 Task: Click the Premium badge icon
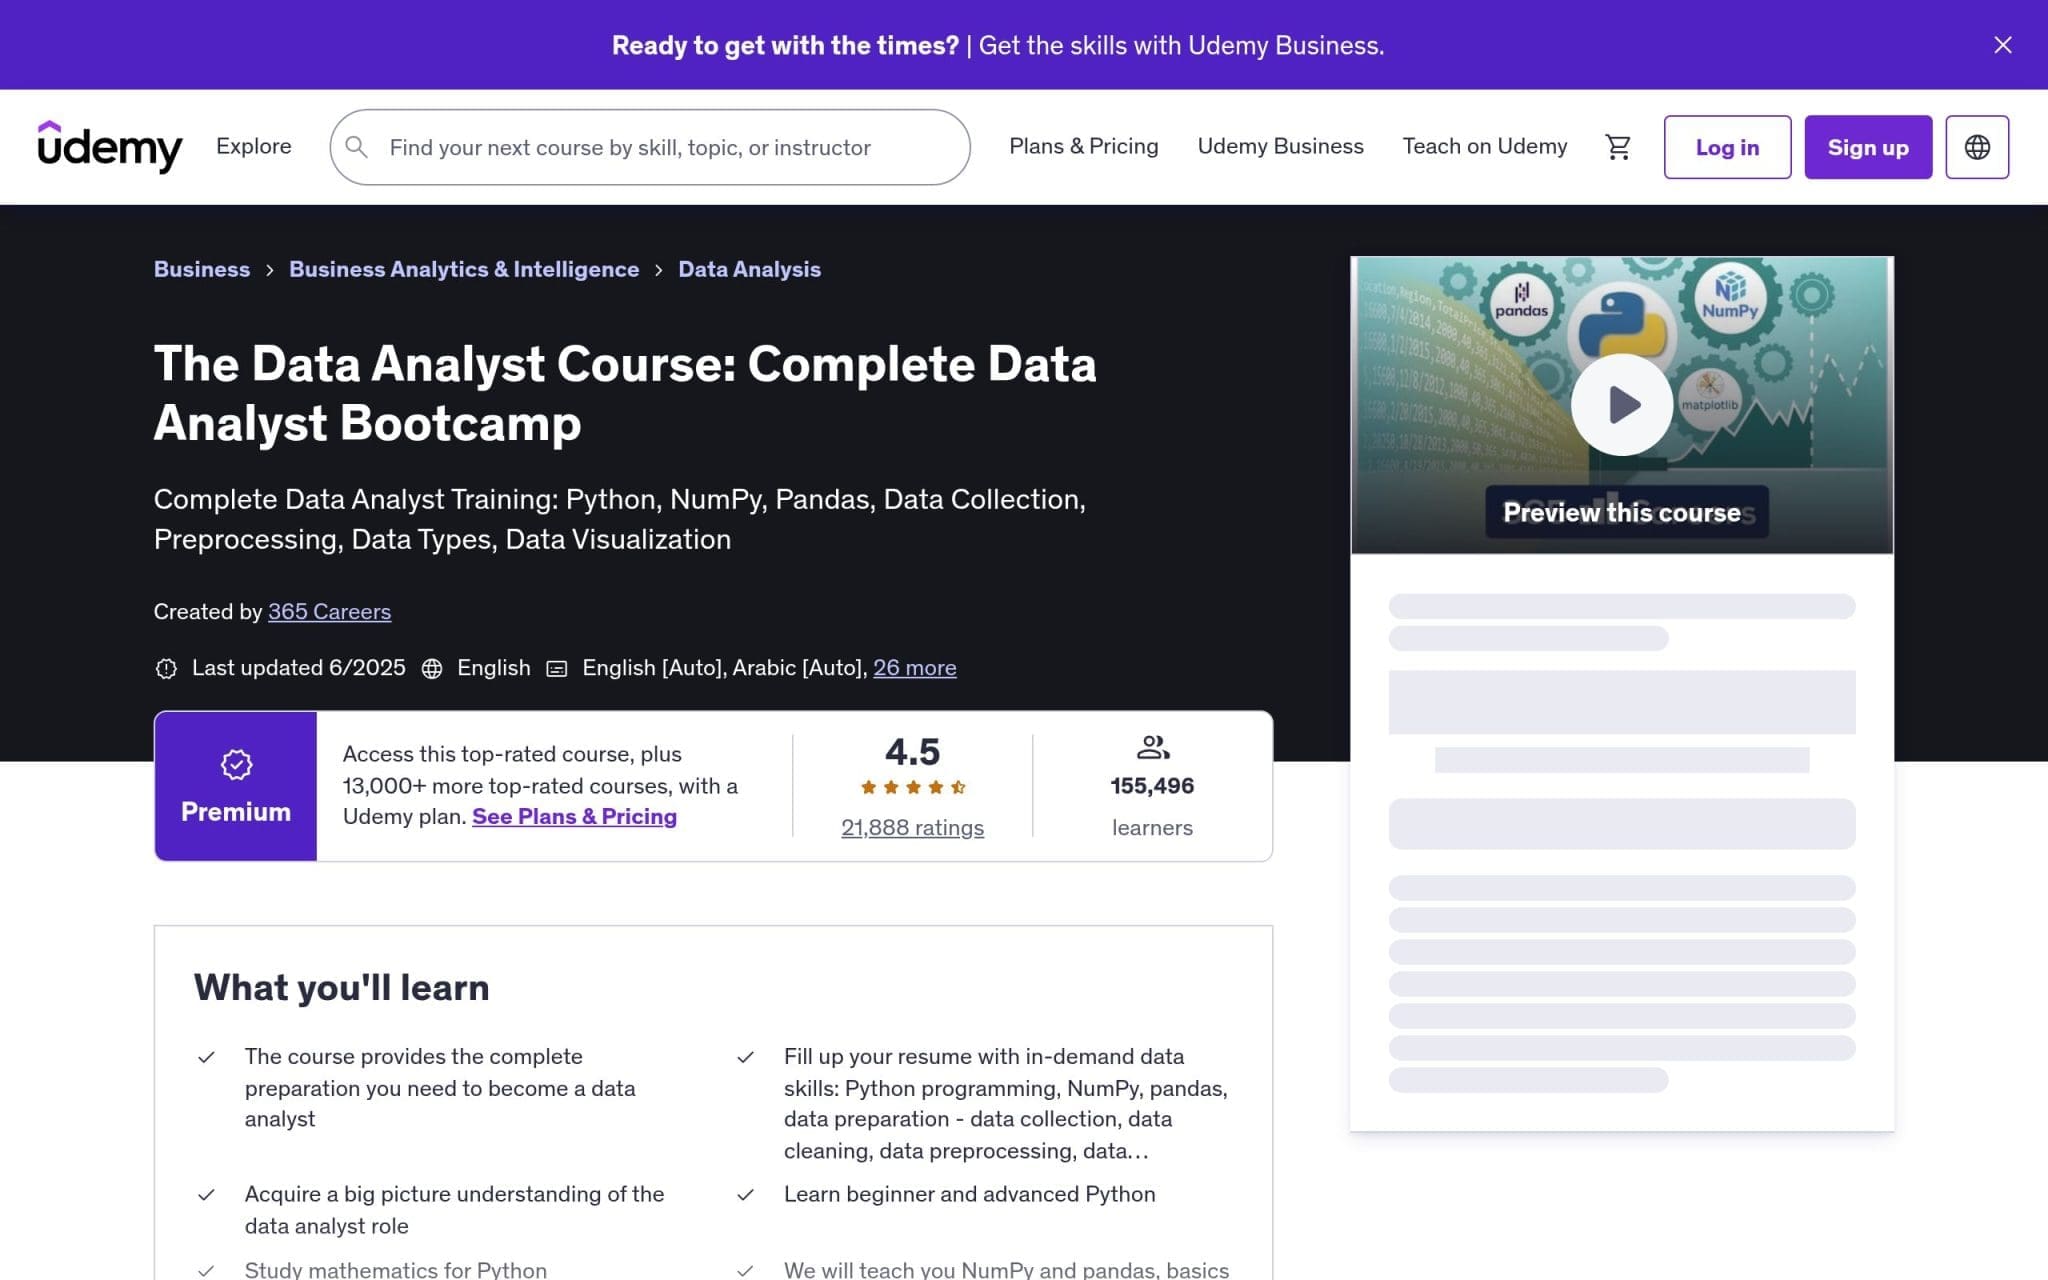point(236,765)
